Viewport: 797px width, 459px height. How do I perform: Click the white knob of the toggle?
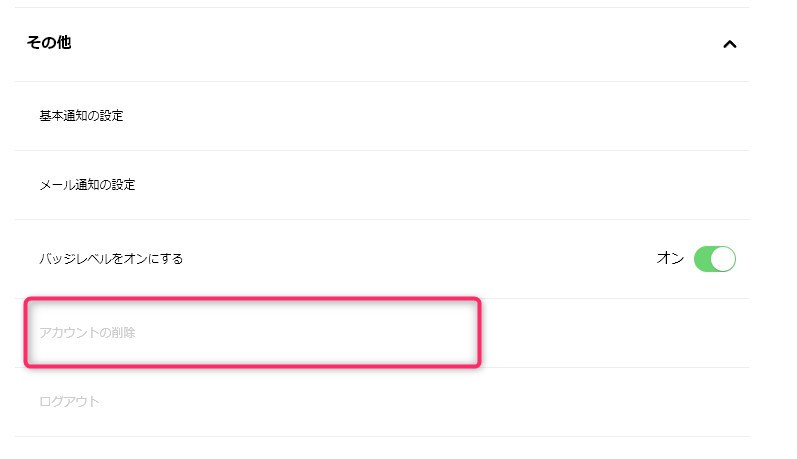[x=723, y=259]
